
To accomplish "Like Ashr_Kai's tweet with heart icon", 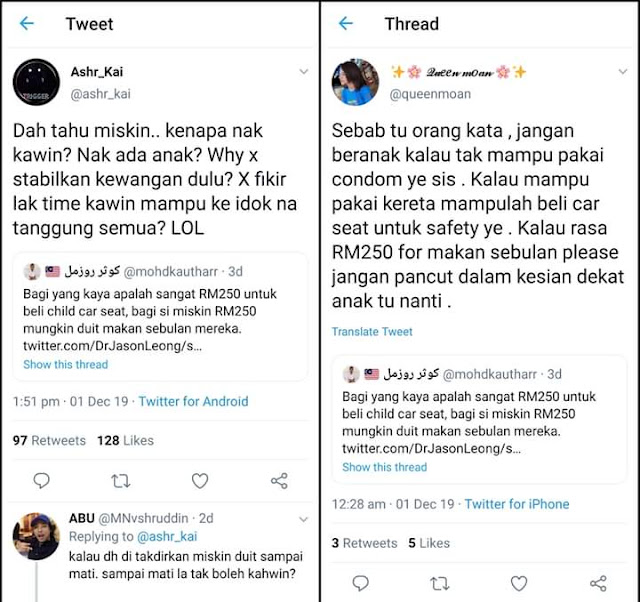I will (x=200, y=481).
